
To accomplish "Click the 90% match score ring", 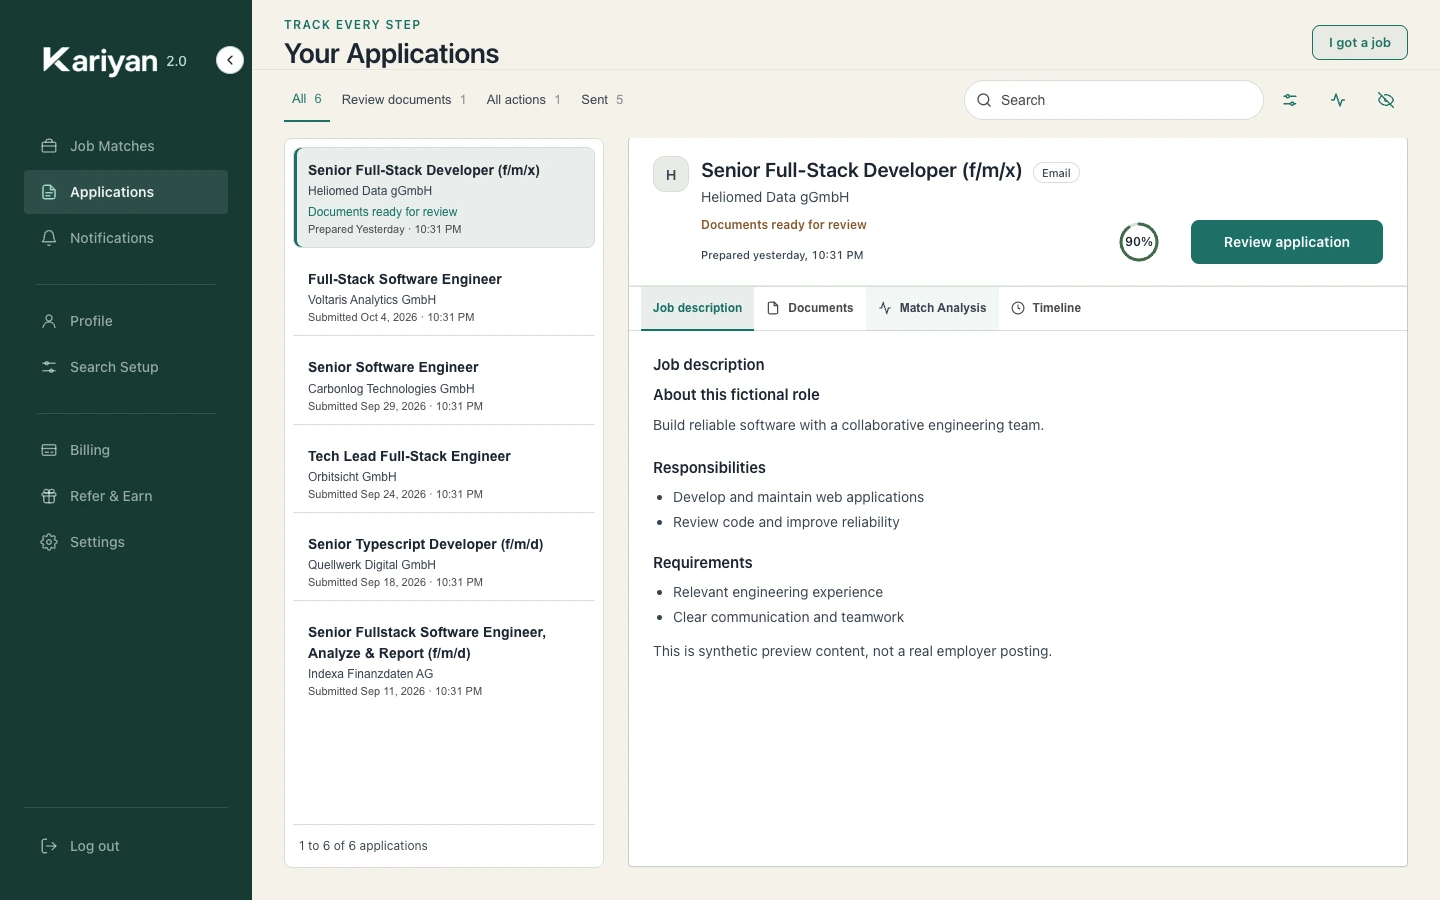I will [x=1138, y=242].
